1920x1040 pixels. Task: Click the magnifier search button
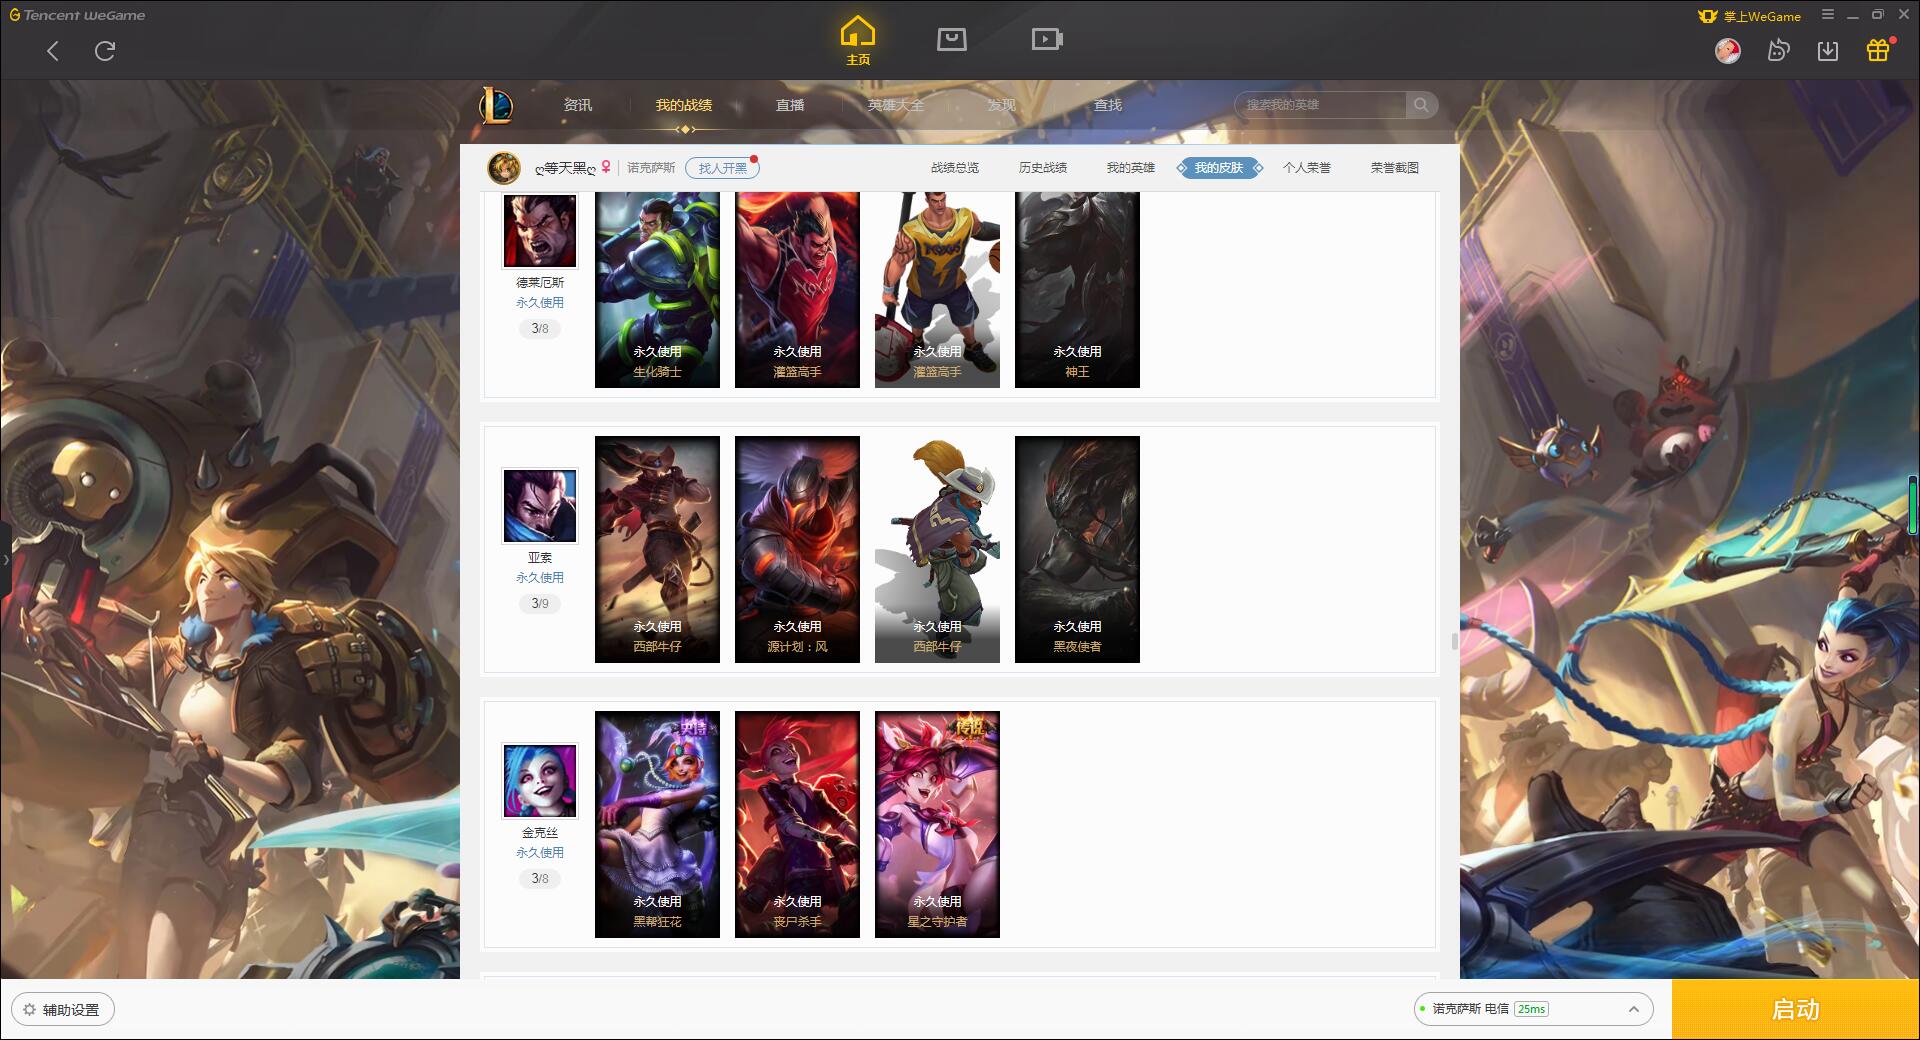(x=1421, y=105)
